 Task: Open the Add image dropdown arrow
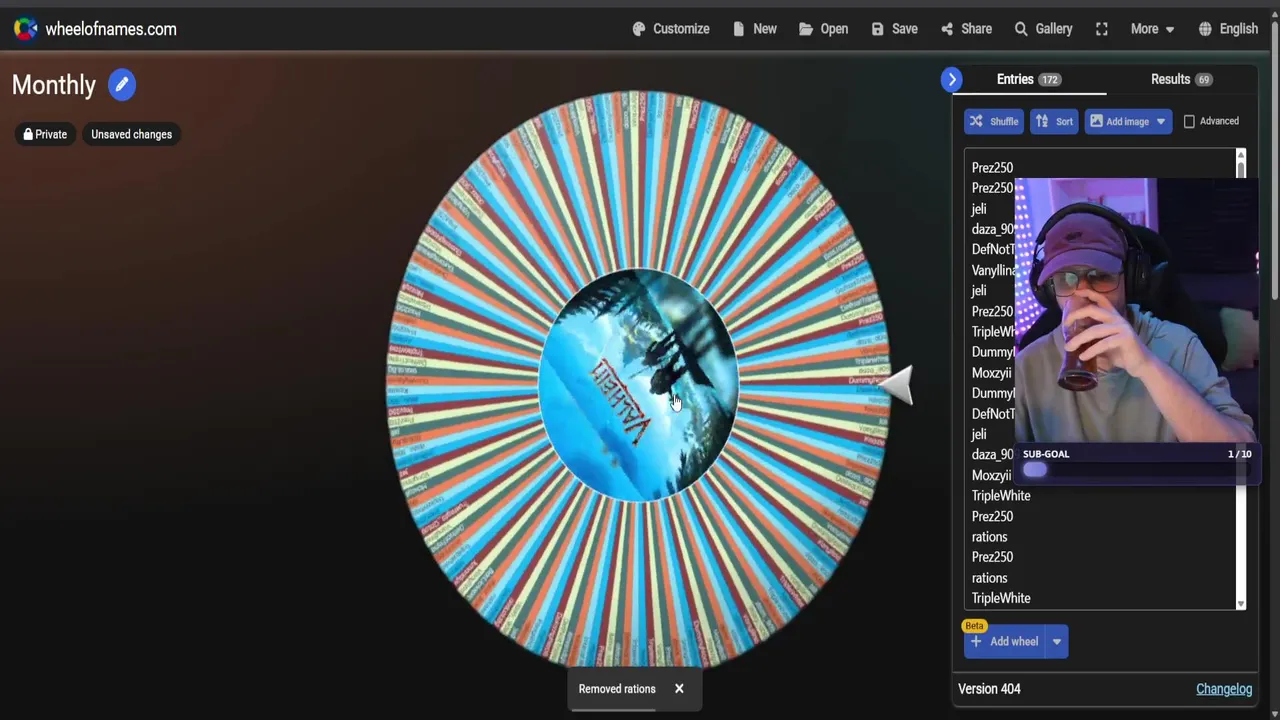point(1161,121)
